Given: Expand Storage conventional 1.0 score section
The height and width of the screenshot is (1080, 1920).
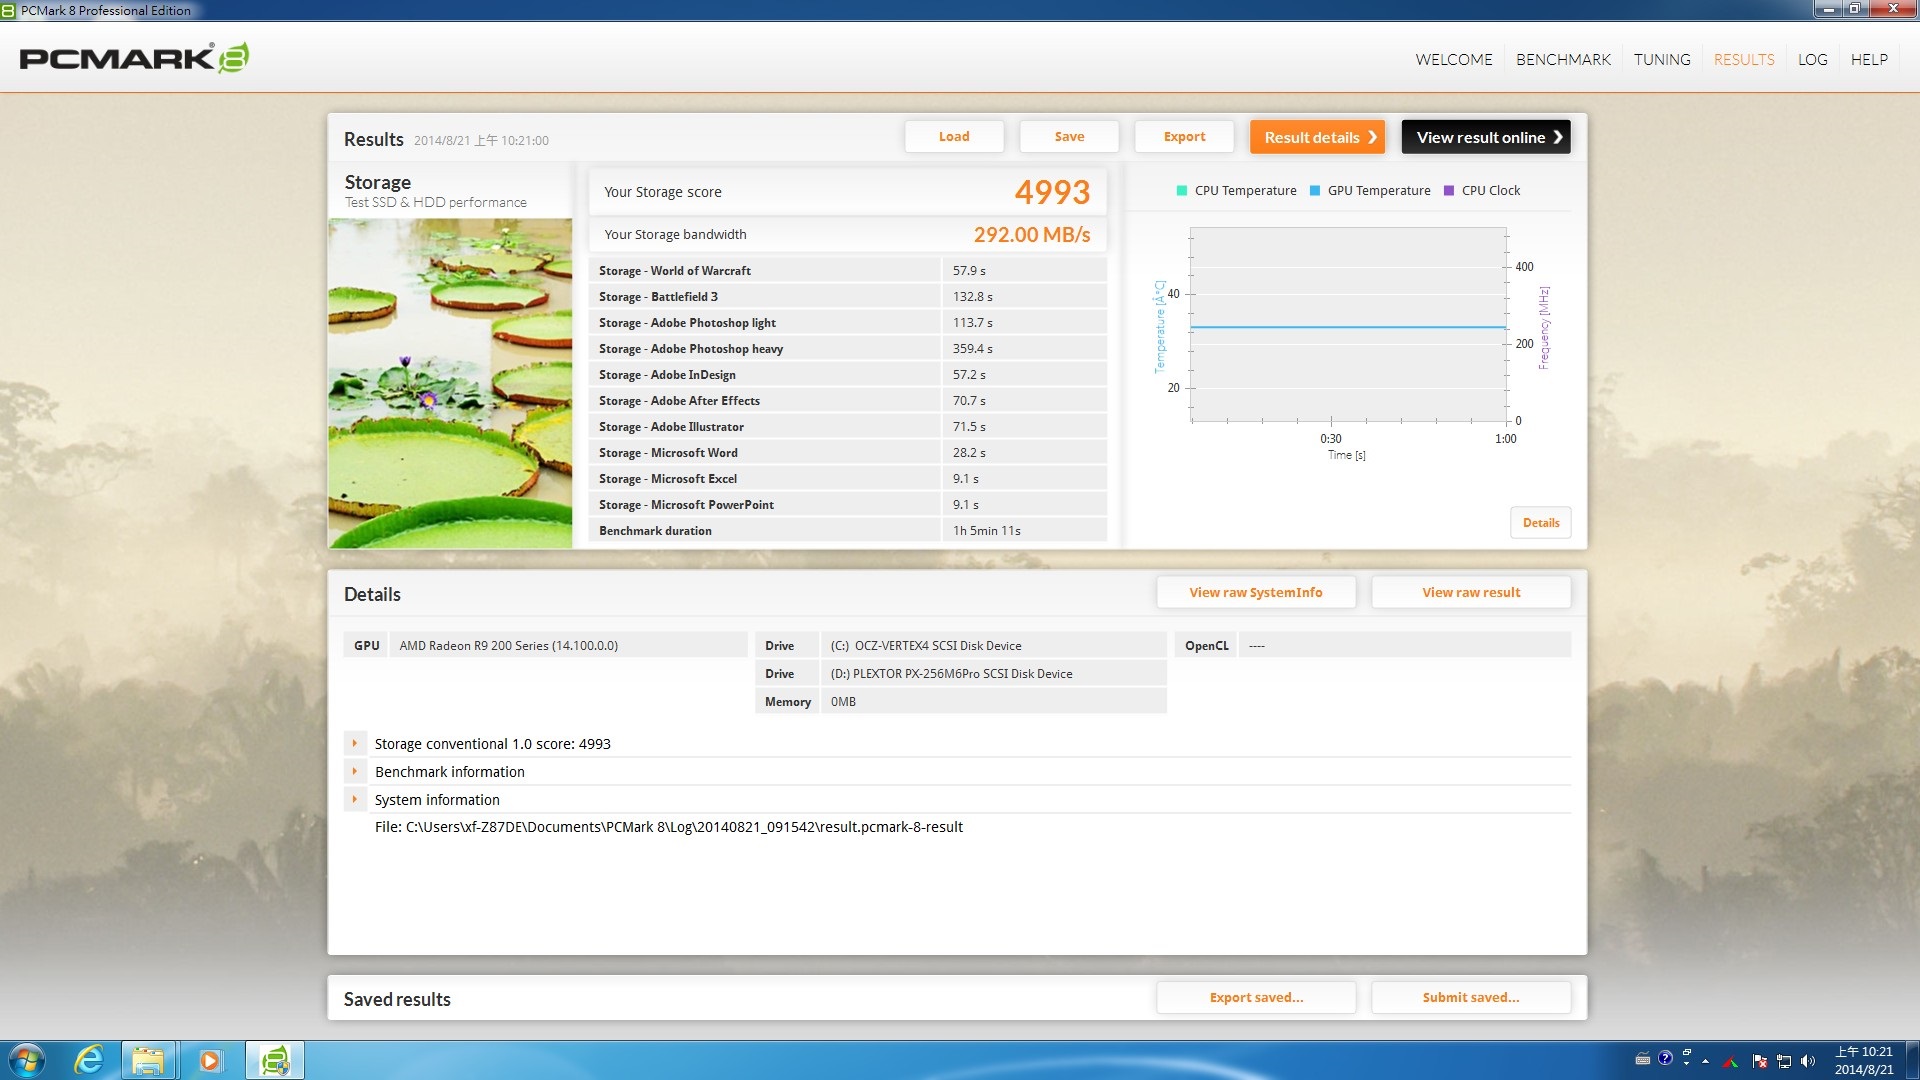Looking at the screenshot, I should click(354, 744).
